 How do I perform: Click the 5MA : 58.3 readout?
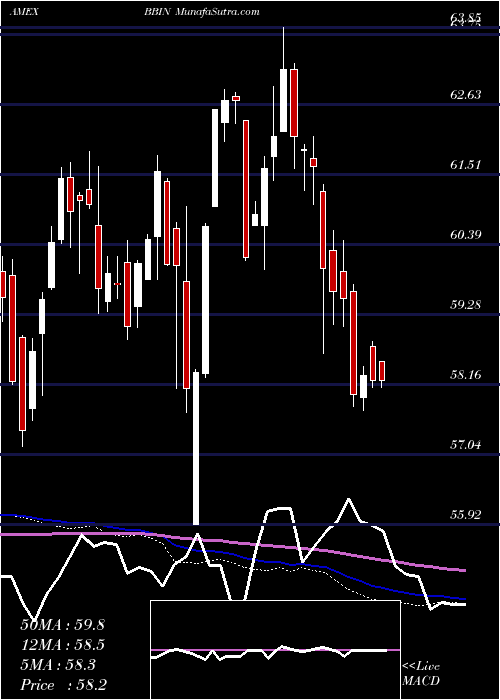point(58,665)
